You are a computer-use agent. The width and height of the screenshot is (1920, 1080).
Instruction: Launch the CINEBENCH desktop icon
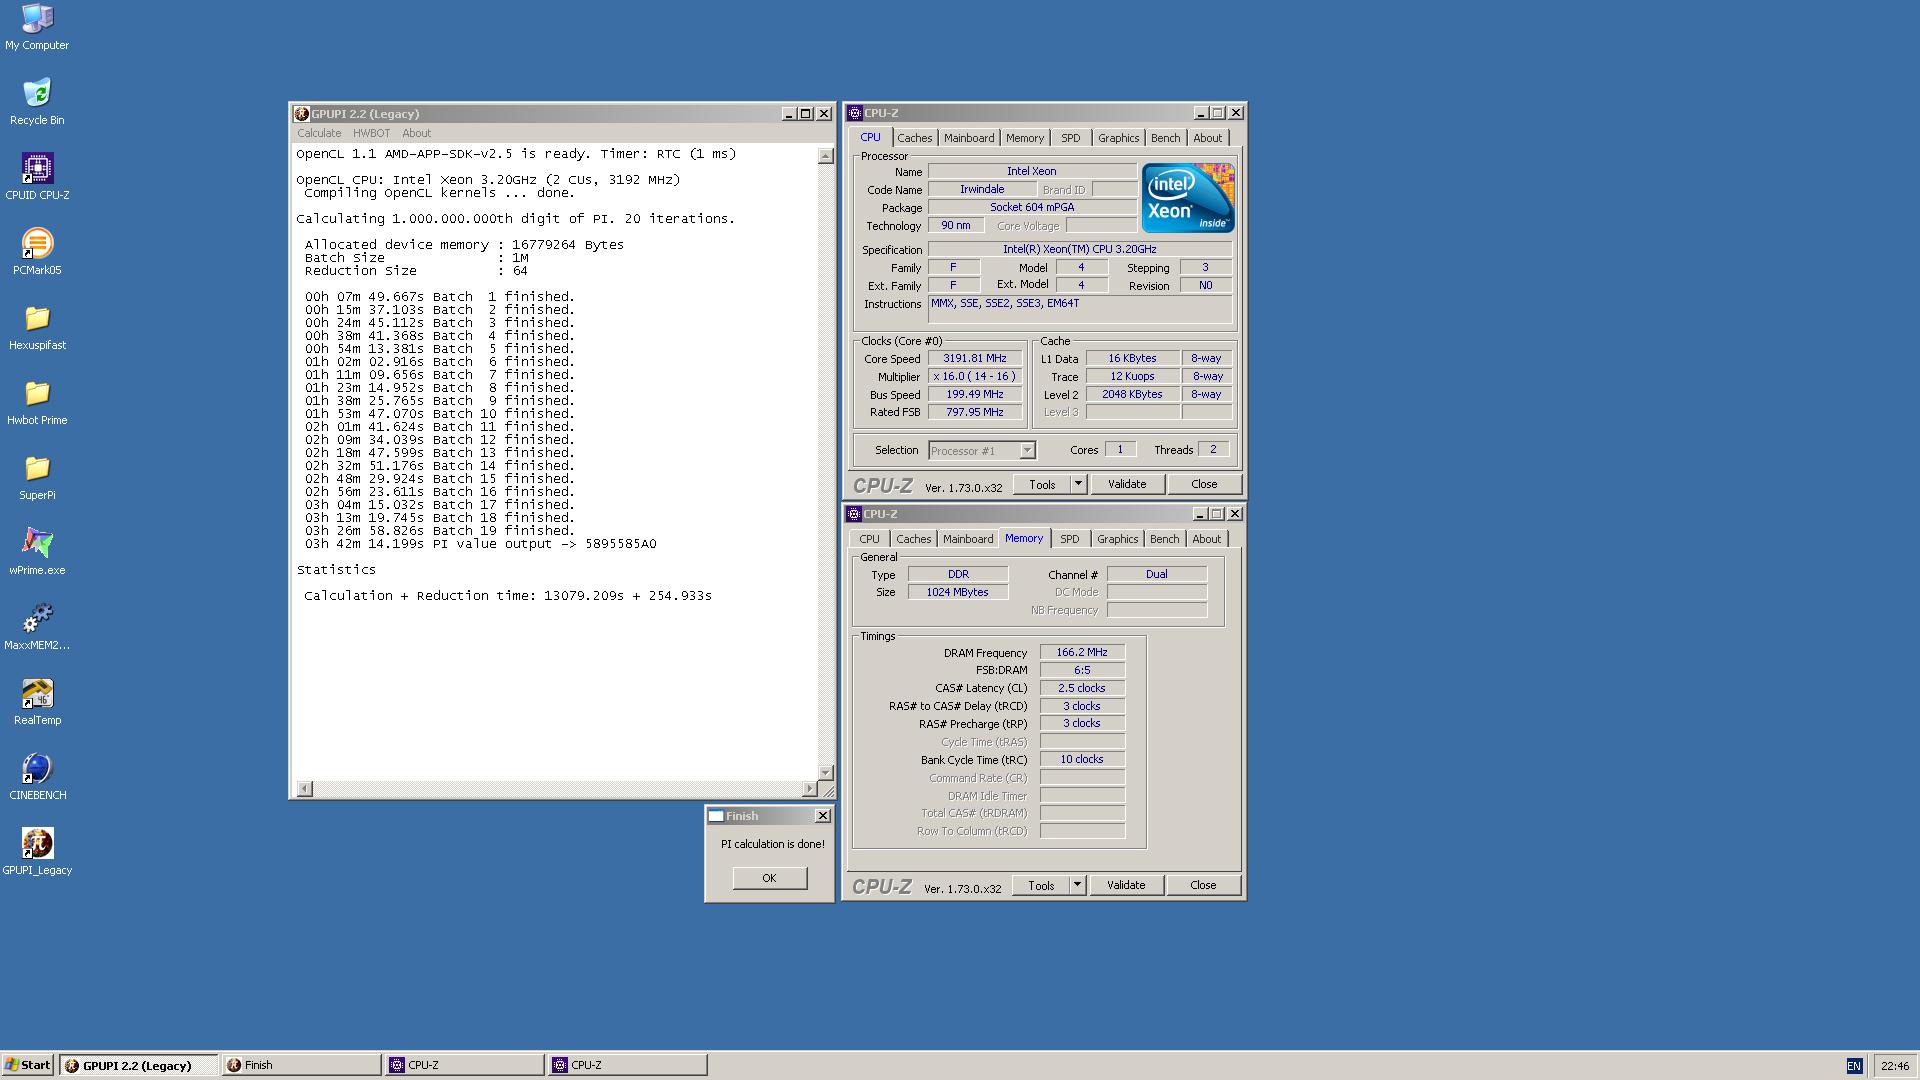(37, 776)
